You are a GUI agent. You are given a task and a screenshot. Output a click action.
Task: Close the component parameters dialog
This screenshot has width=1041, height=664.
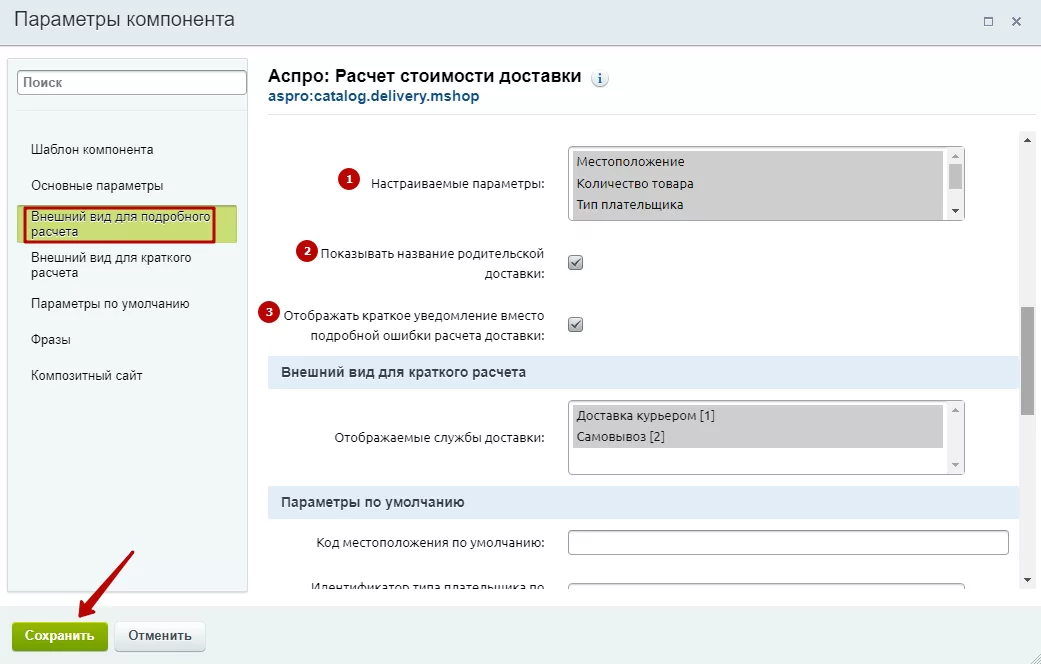coord(1016,21)
